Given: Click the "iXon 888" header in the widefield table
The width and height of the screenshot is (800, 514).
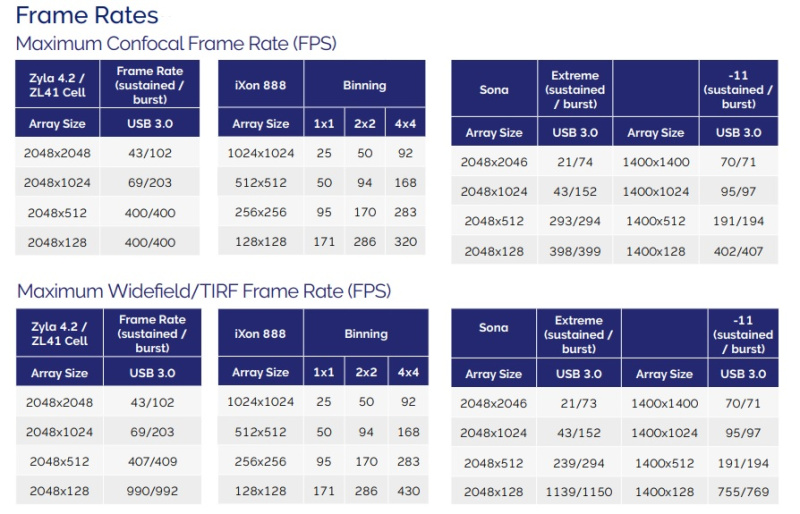Looking at the screenshot, I should coord(261,334).
